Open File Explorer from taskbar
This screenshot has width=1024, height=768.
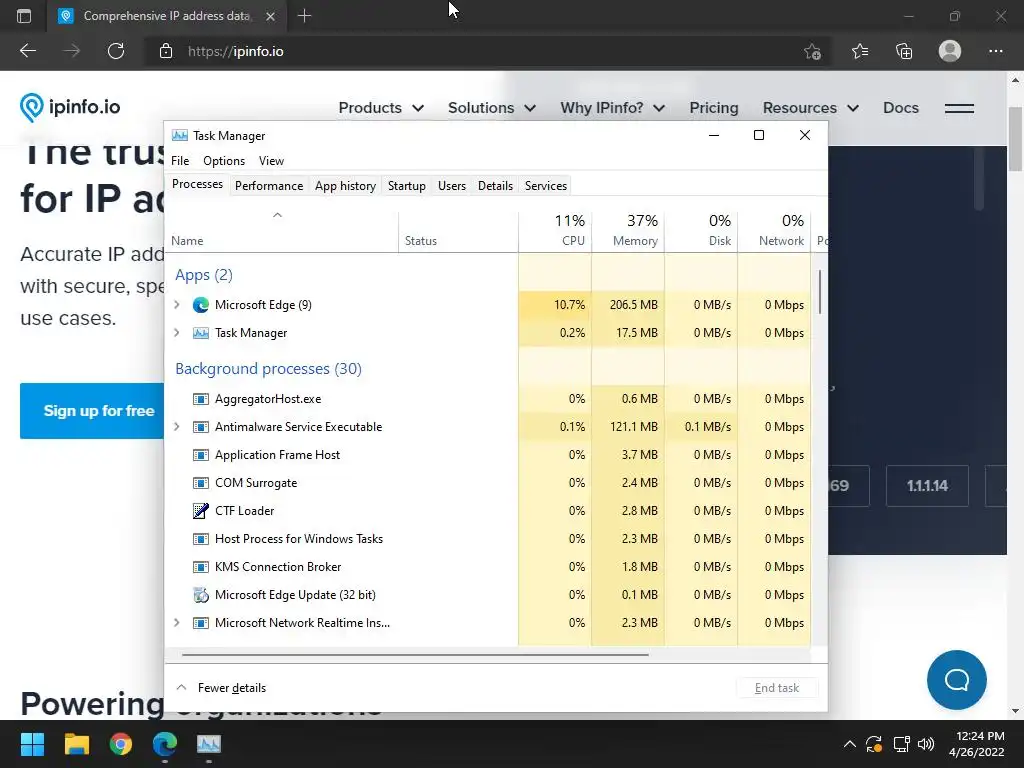pos(76,744)
